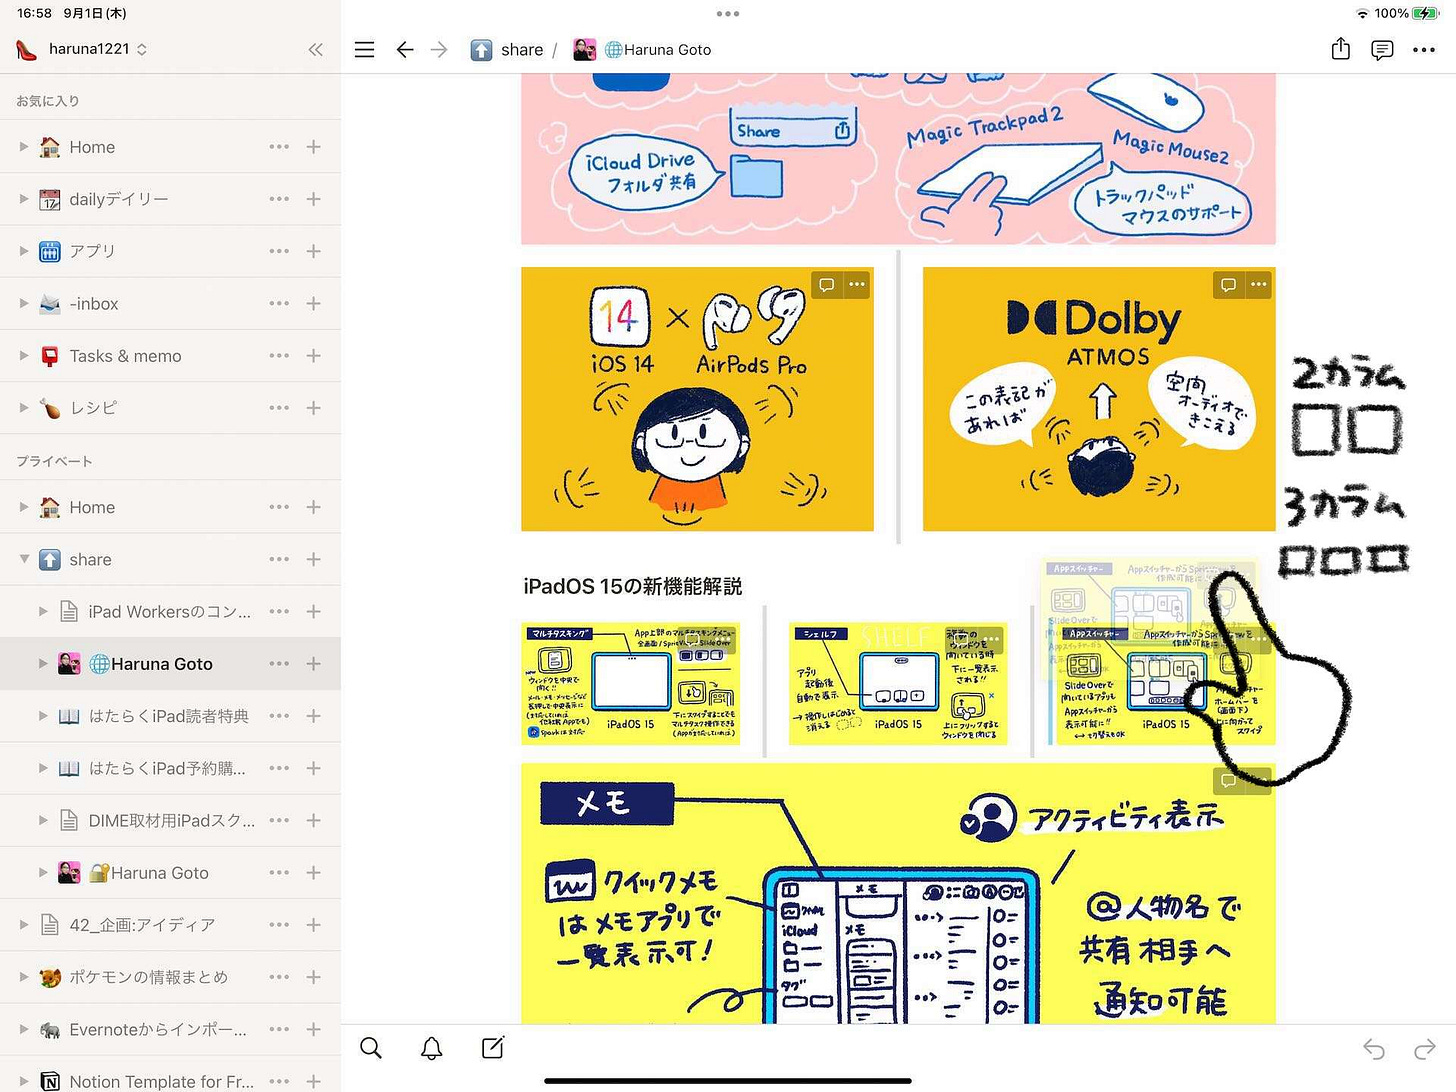
Task: Open Notion Template for Fr… page
Action: (161, 1081)
